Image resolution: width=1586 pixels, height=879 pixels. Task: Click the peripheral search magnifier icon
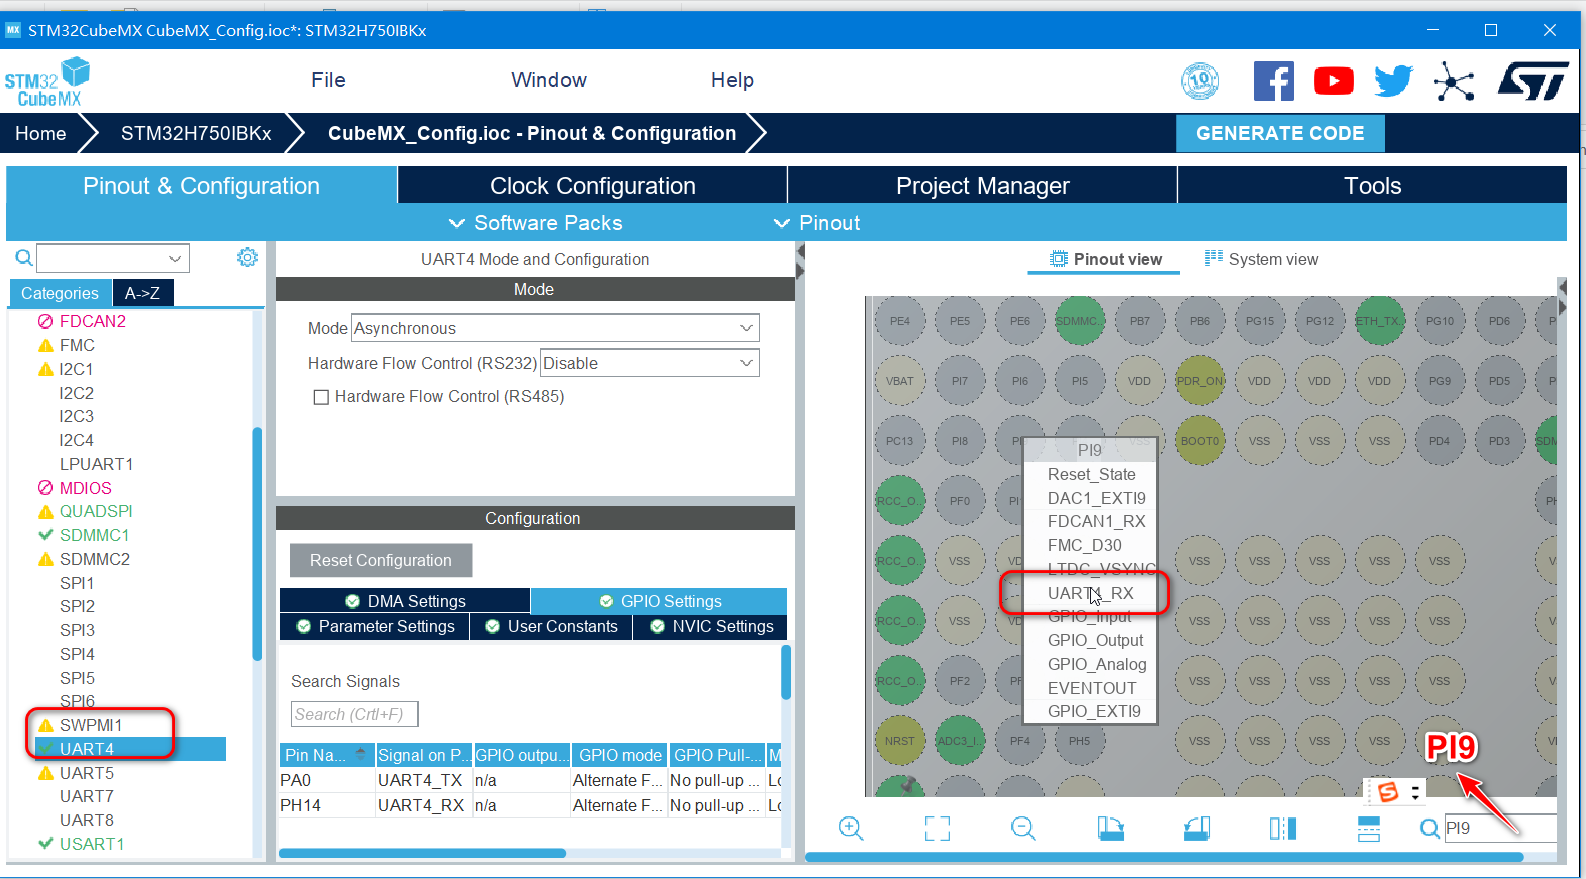click(x=24, y=258)
